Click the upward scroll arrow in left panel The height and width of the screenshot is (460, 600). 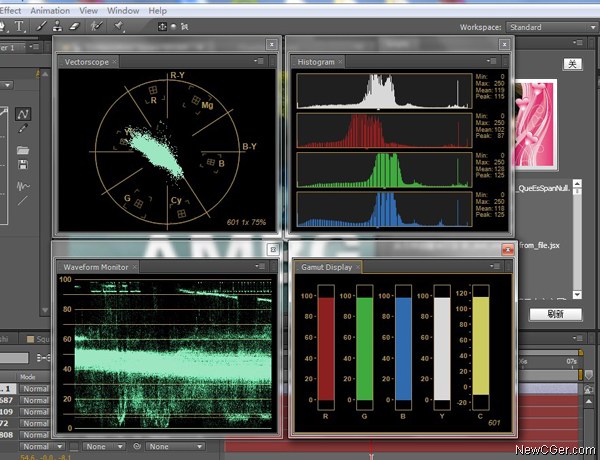pyautogui.click(x=45, y=74)
